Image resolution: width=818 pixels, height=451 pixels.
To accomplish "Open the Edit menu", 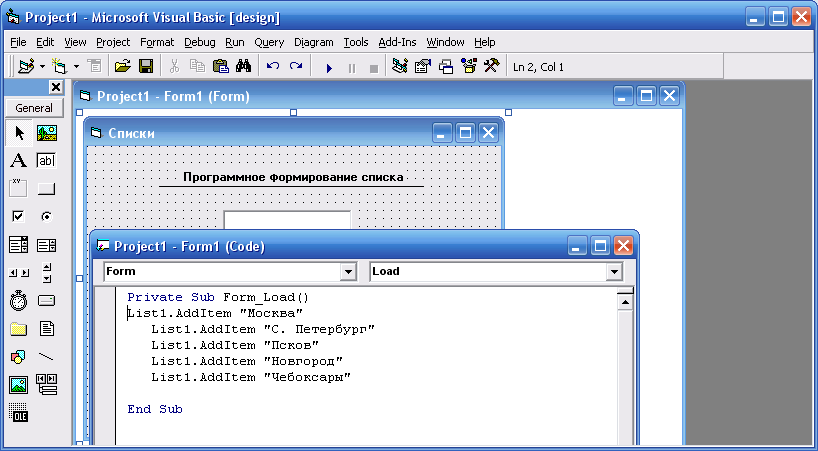I will coord(45,42).
